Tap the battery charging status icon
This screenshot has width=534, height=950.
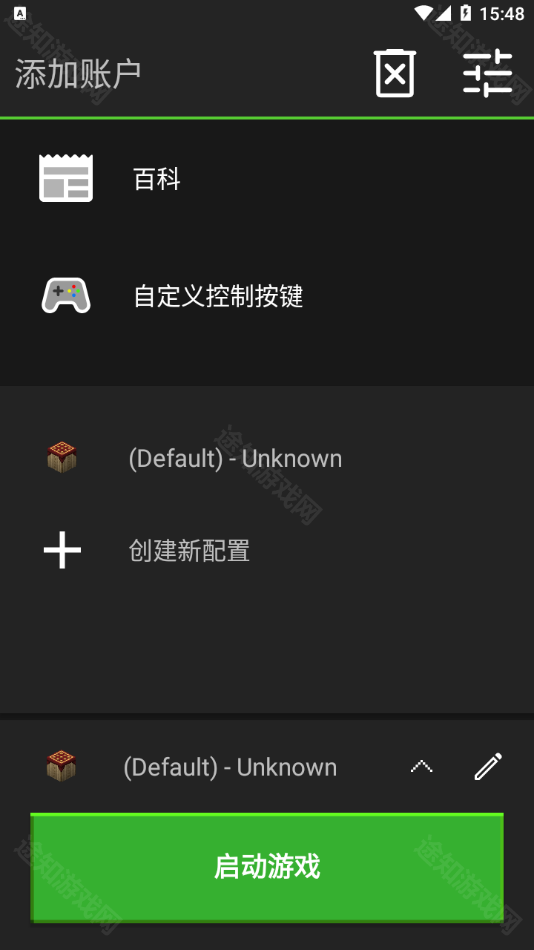[x=466, y=13]
